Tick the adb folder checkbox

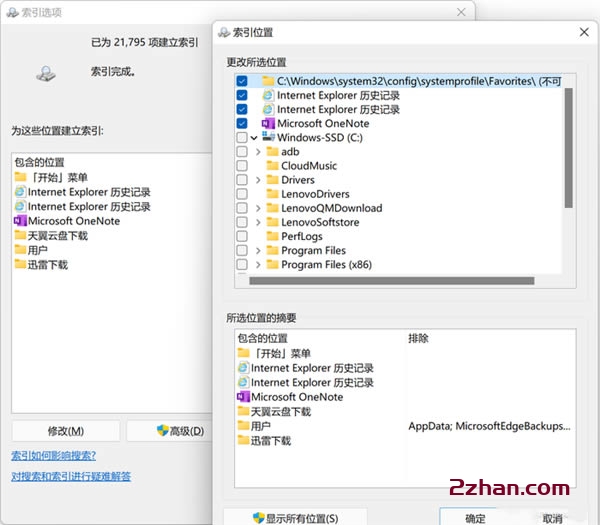click(242, 152)
